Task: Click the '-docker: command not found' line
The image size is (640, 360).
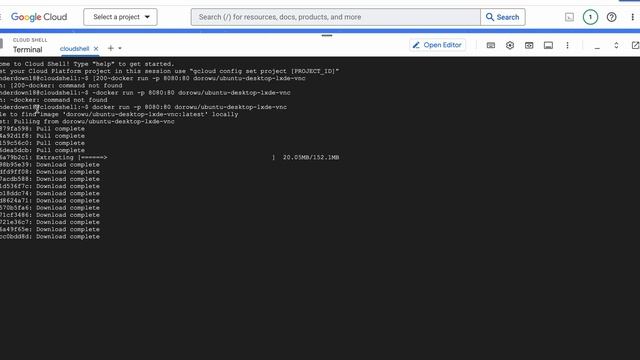Action: [x=54, y=100]
